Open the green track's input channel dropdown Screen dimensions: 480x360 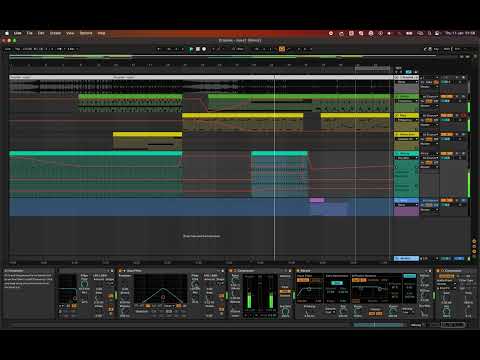430,97
